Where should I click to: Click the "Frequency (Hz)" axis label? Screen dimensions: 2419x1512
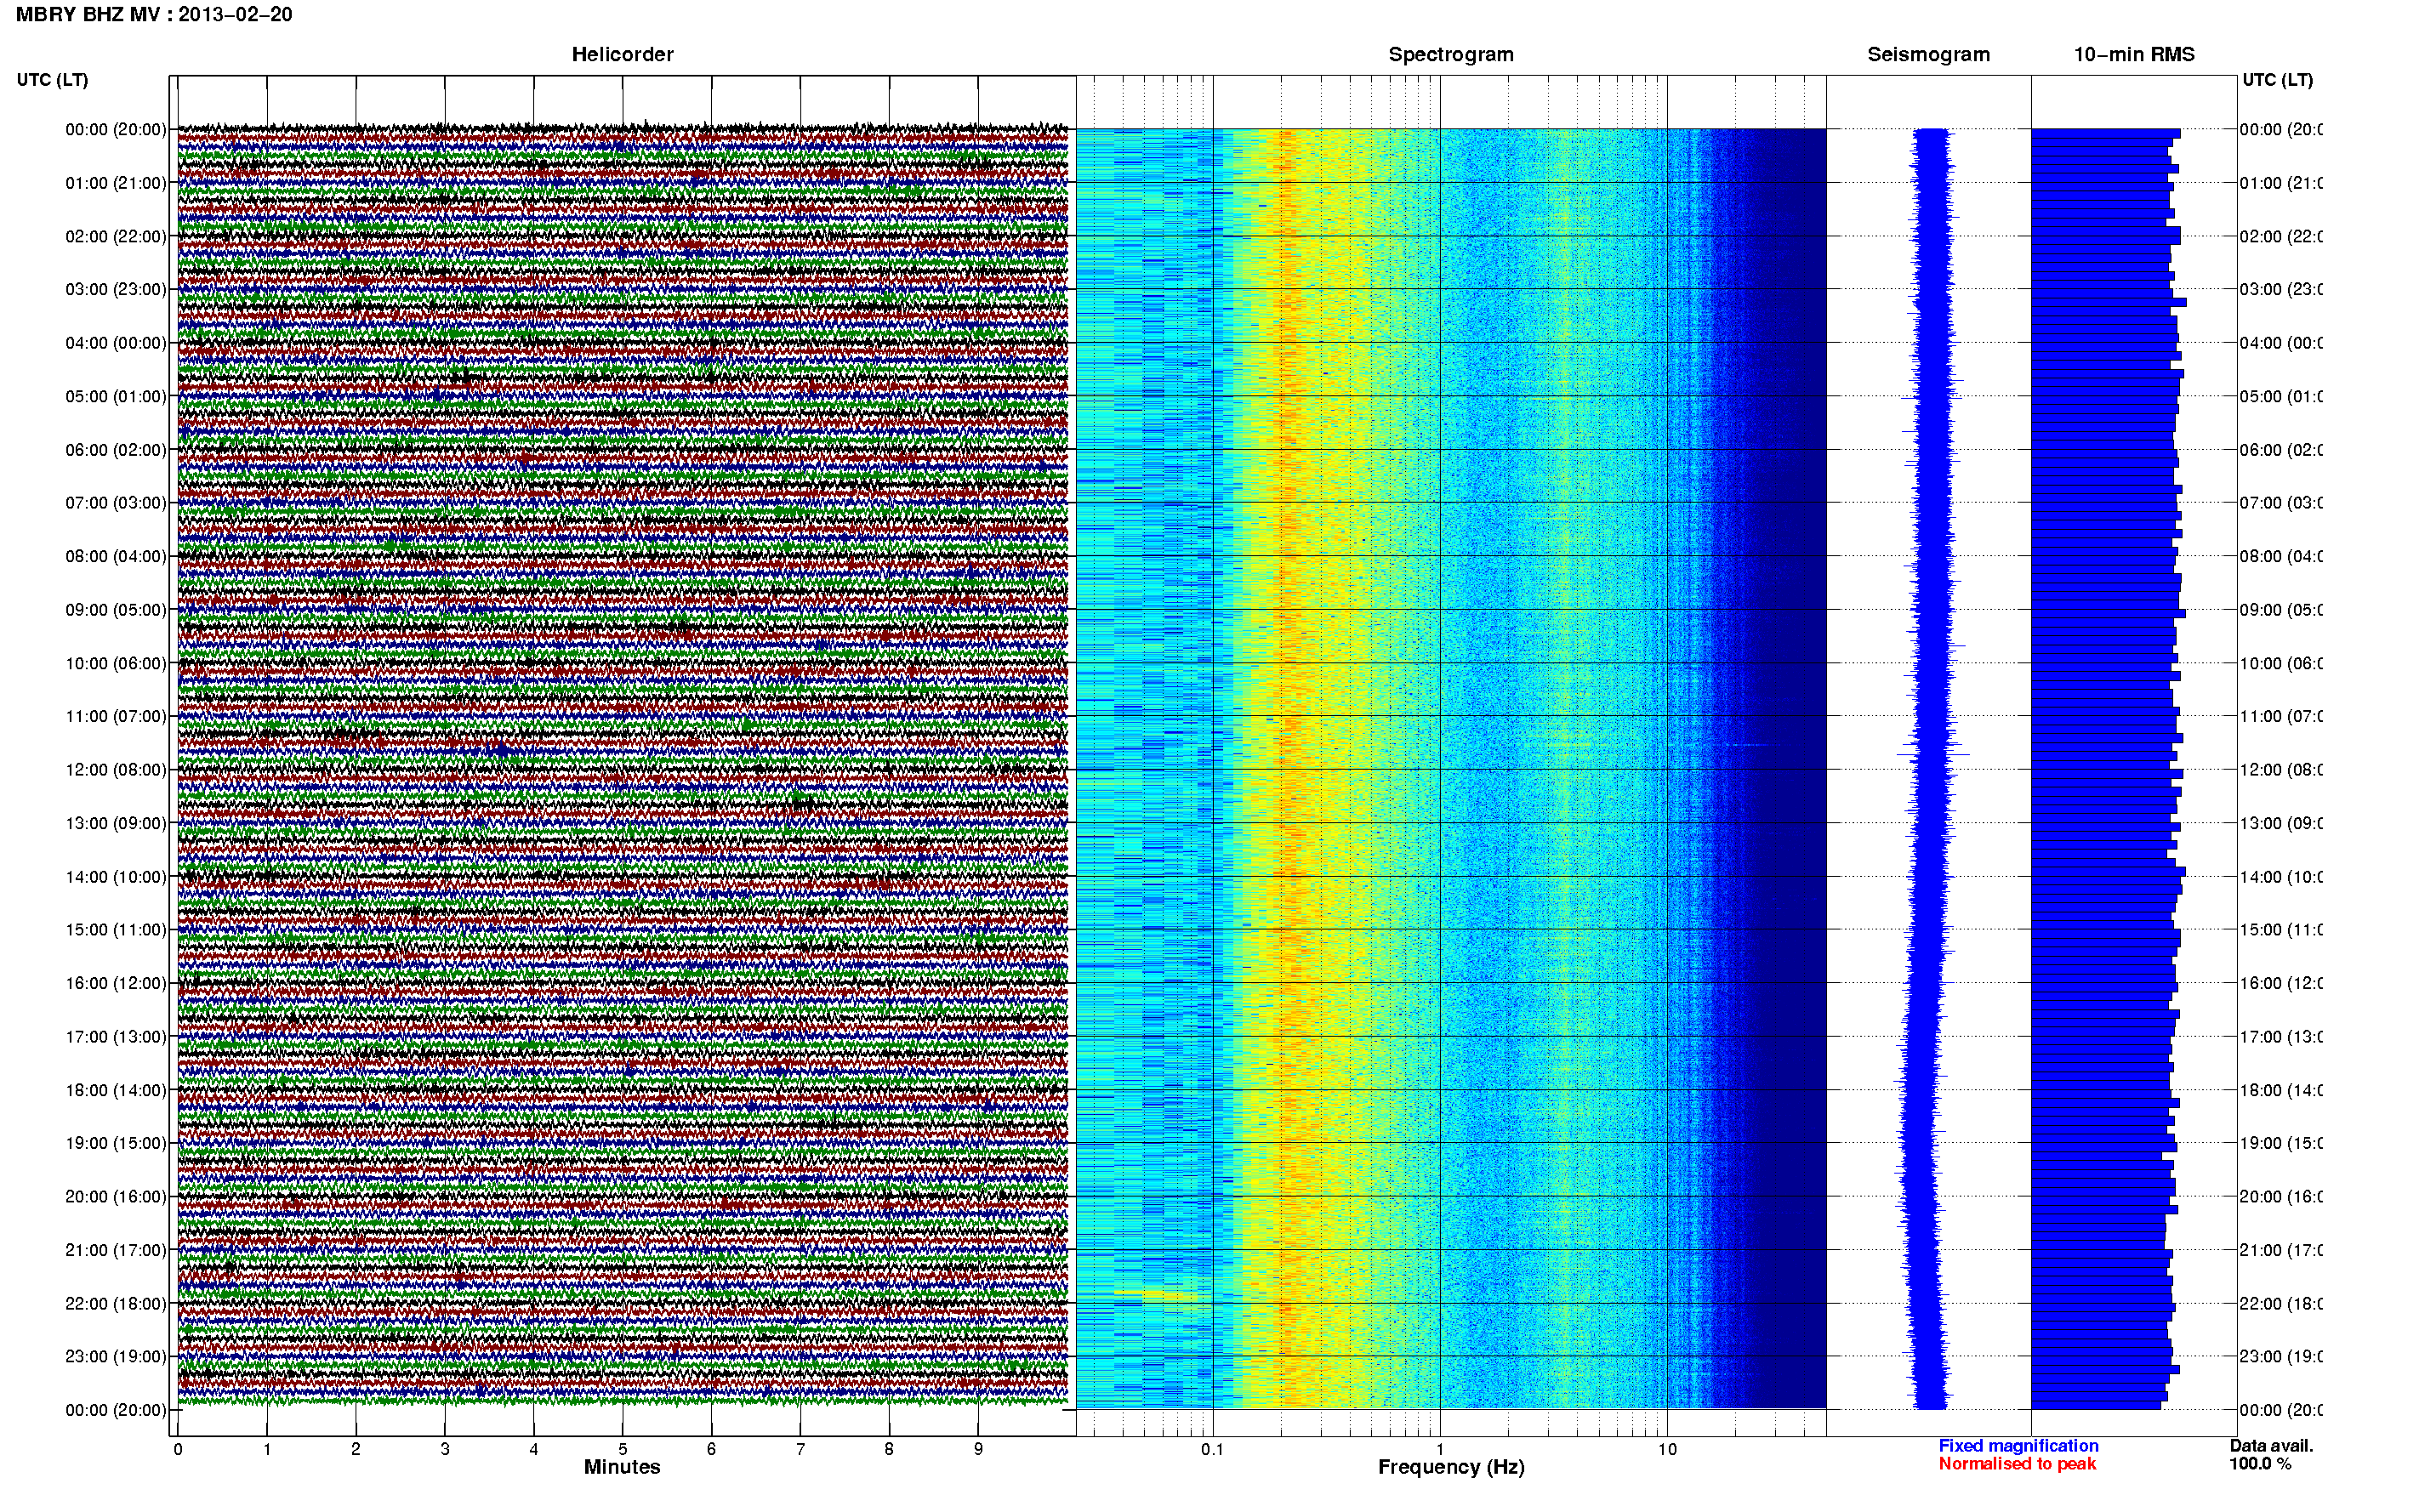(x=1451, y=1468)
